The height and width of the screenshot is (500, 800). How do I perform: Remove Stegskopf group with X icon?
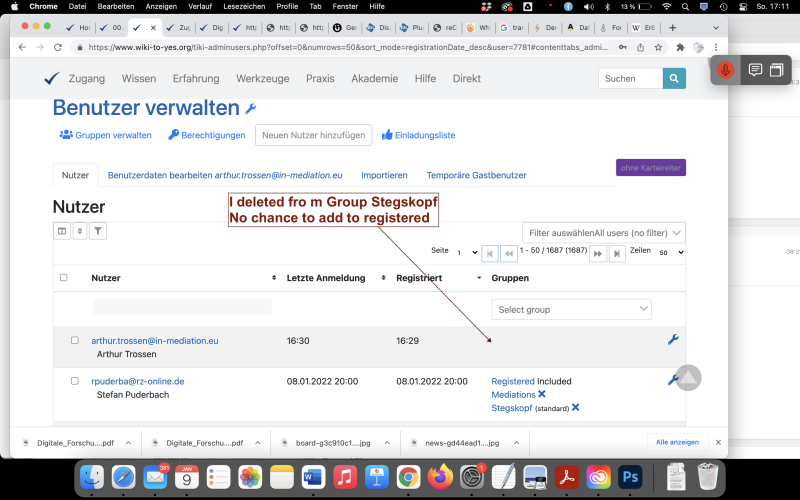576,408
